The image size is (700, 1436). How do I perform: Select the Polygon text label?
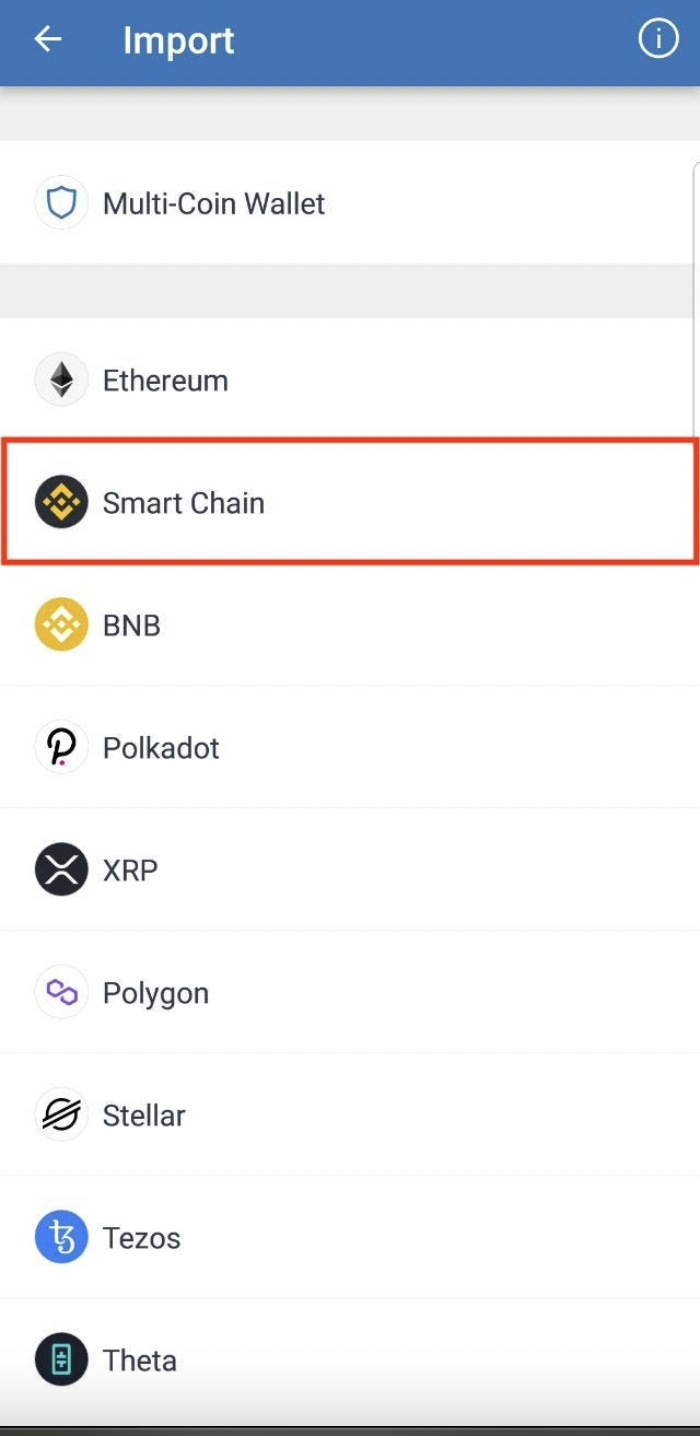(156, 993)
